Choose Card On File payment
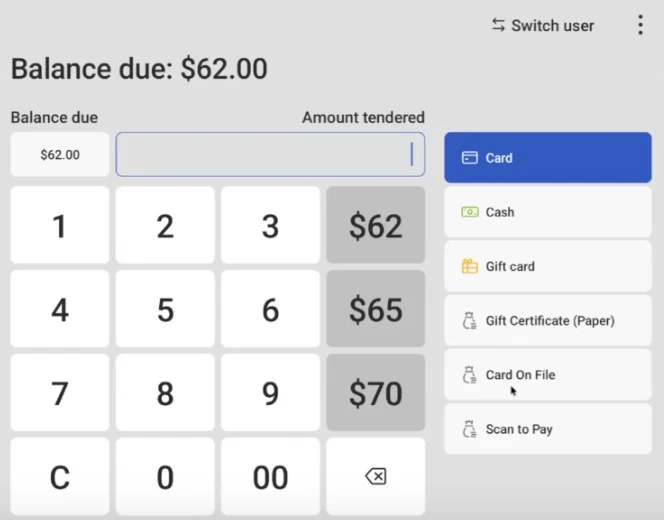Viewport: 664px width, 520px height. [x=548, y=375]
